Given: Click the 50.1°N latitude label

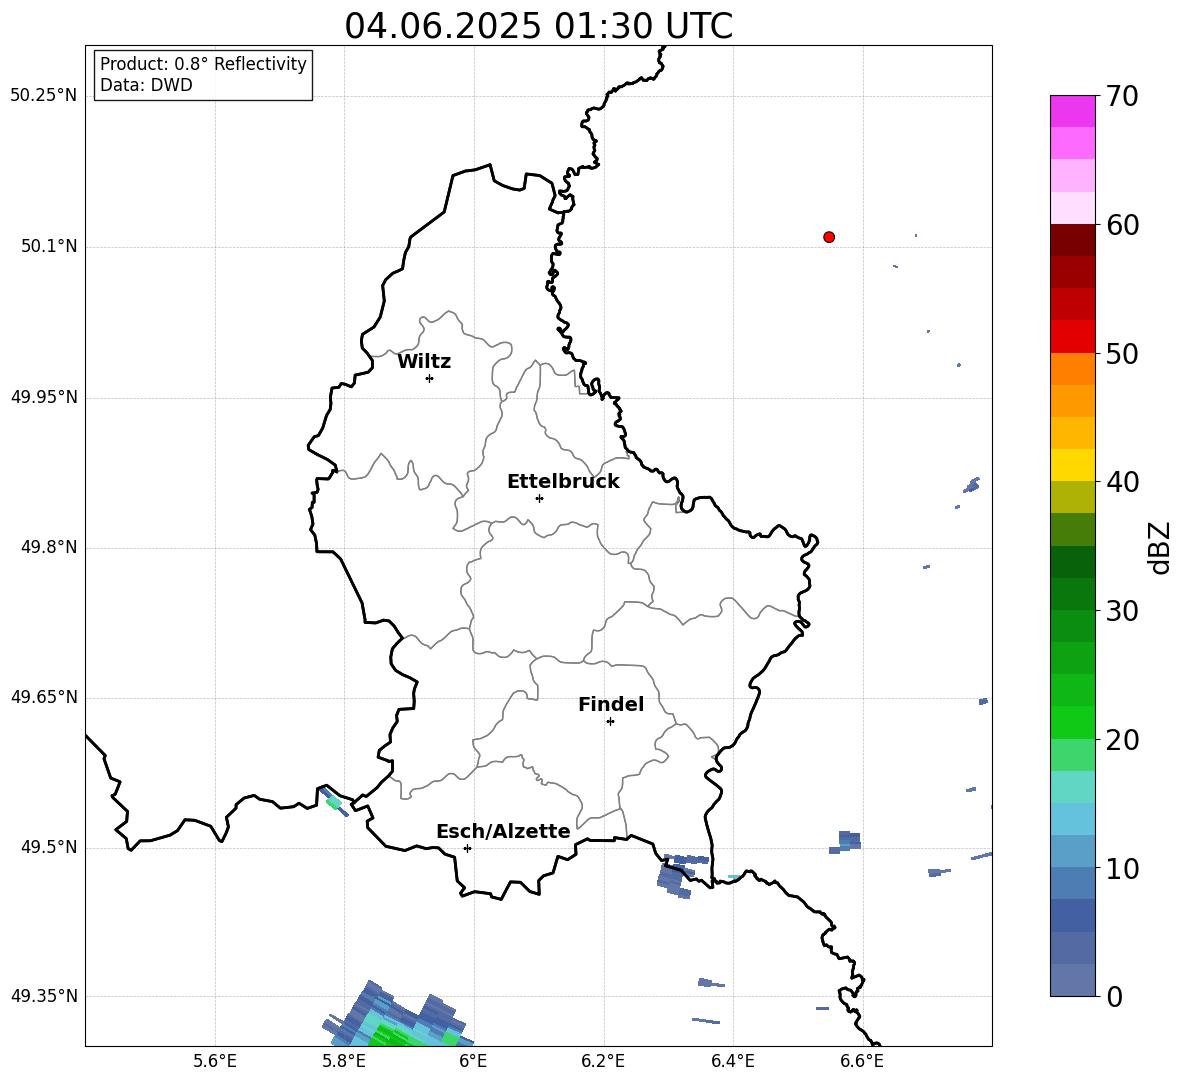Looking at the screenshot, I should point(49,247).
